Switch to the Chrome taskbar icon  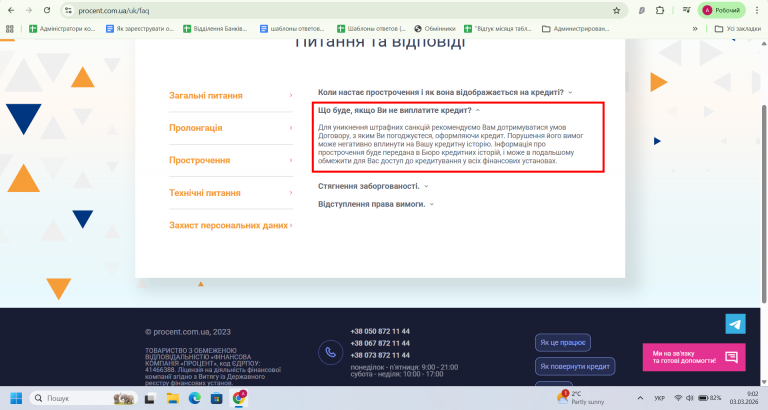239,398
